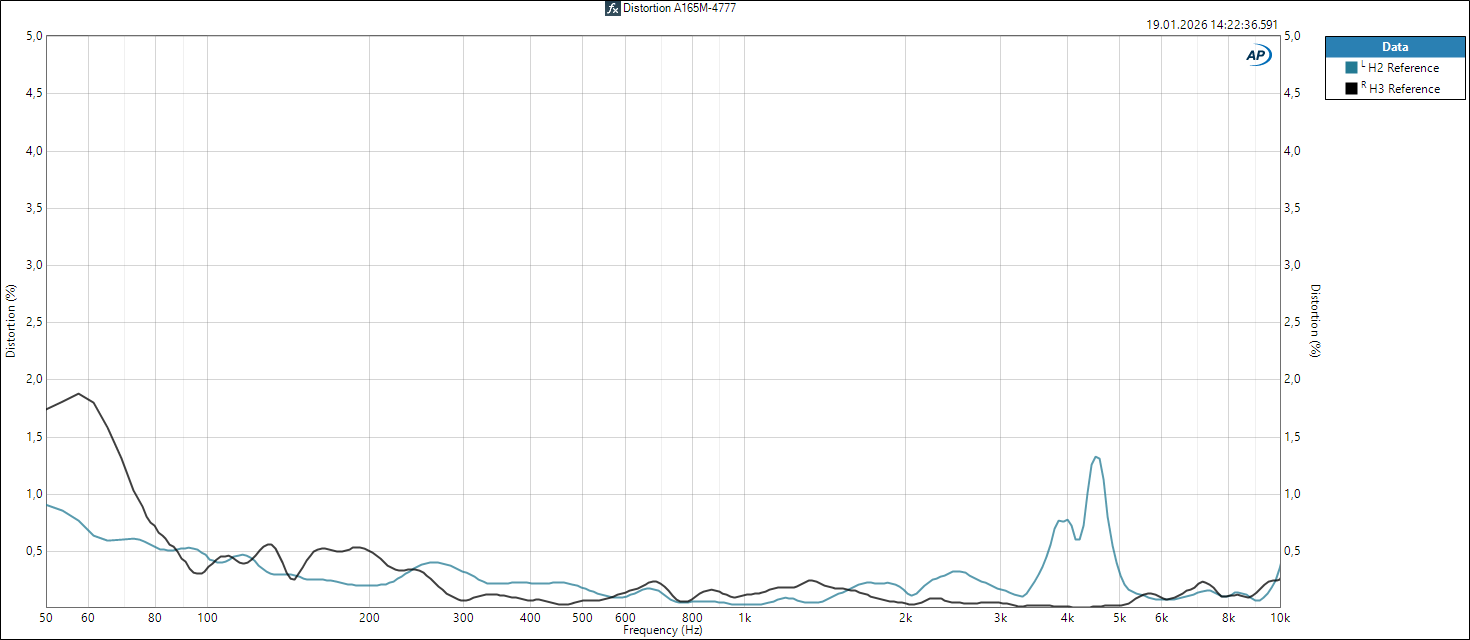Select the "Data" legend header
1470x640 pixels.
1395,47
